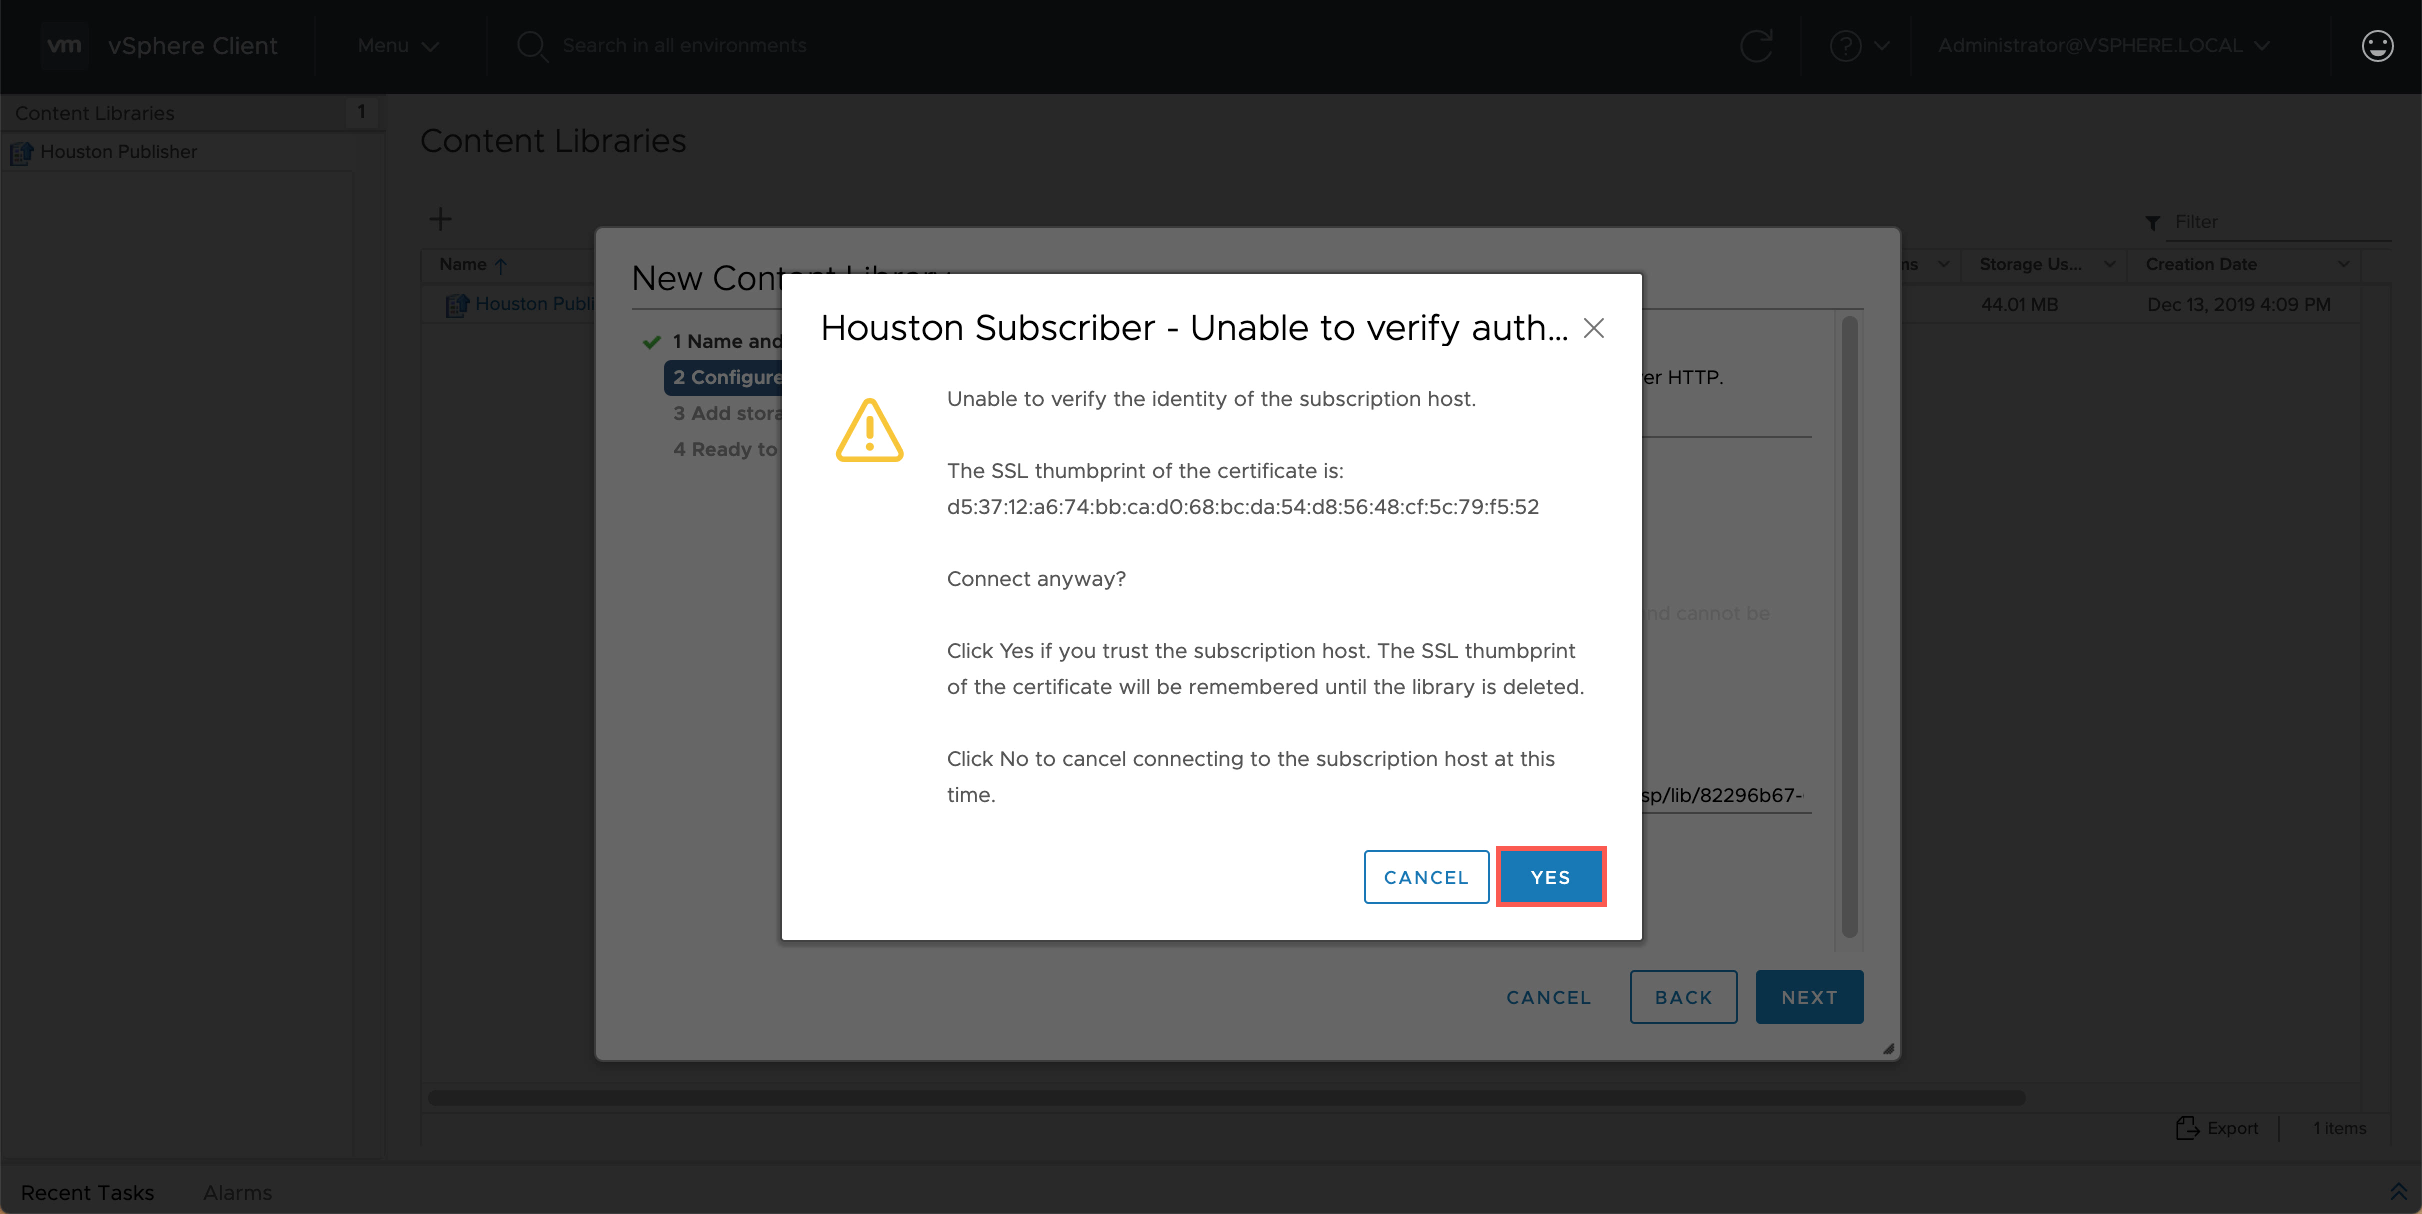Select wizard step 1 Name and location
Image resolution: width=2422 pixels, height=1214 pixels.
[727, 342]
